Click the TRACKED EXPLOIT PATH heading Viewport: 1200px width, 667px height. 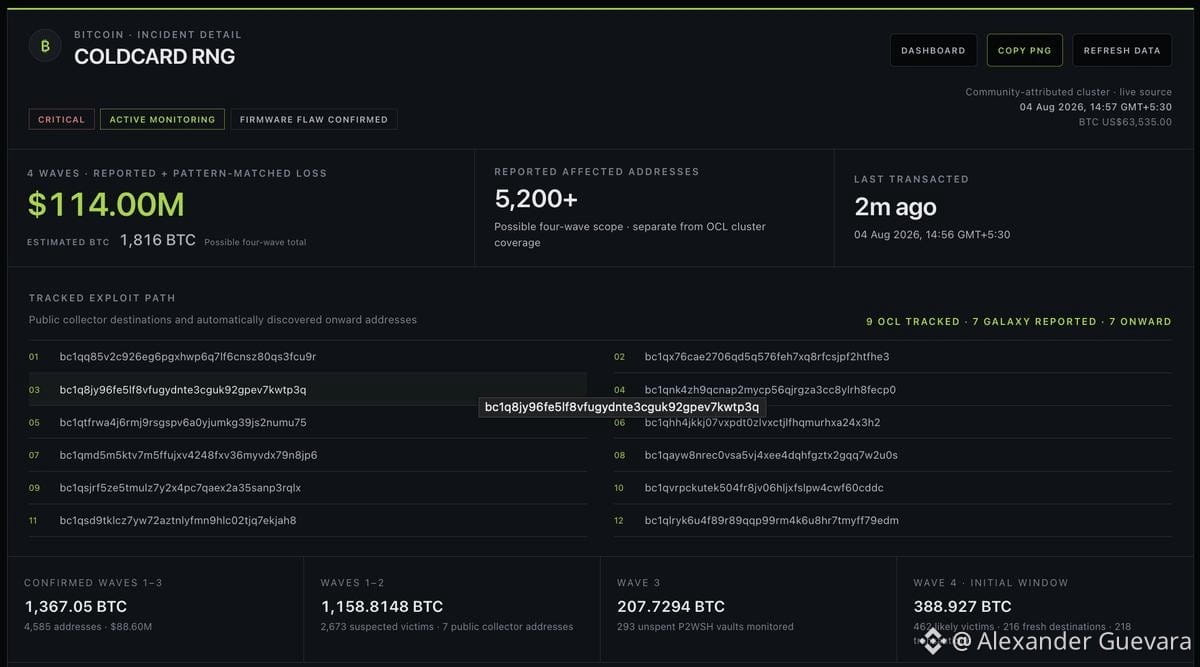coord(102,298)
